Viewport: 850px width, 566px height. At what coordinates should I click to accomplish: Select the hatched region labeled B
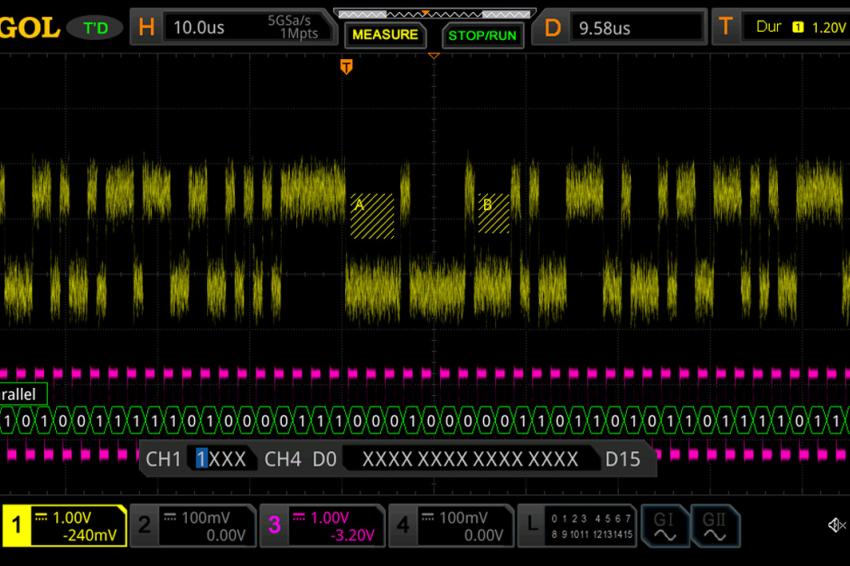point(494,214)
